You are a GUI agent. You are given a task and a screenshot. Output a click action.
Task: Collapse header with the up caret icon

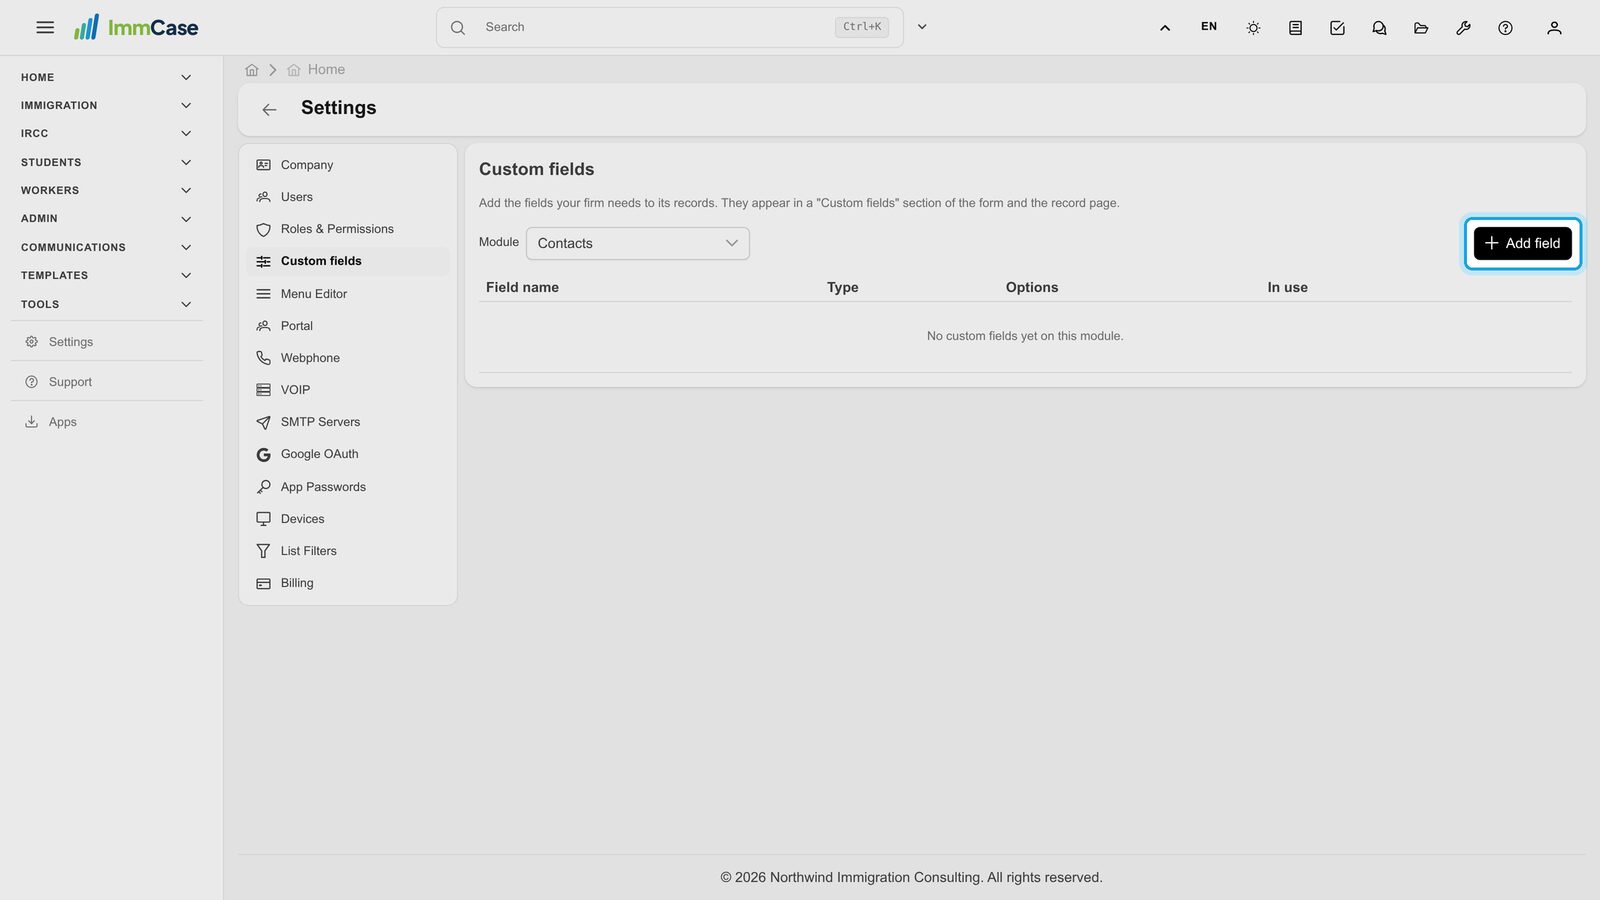pos(1165,28)
